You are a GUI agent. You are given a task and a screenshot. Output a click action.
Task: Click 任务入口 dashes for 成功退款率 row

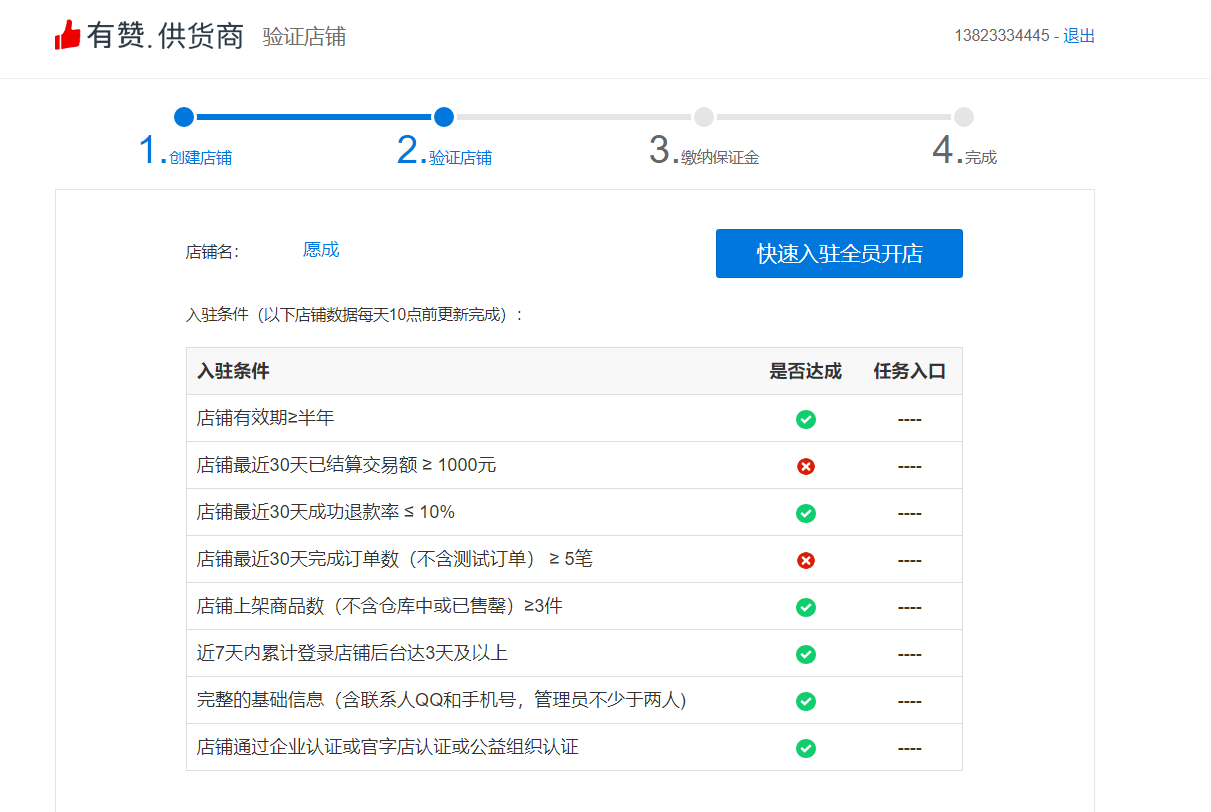(x=910, y=514)
